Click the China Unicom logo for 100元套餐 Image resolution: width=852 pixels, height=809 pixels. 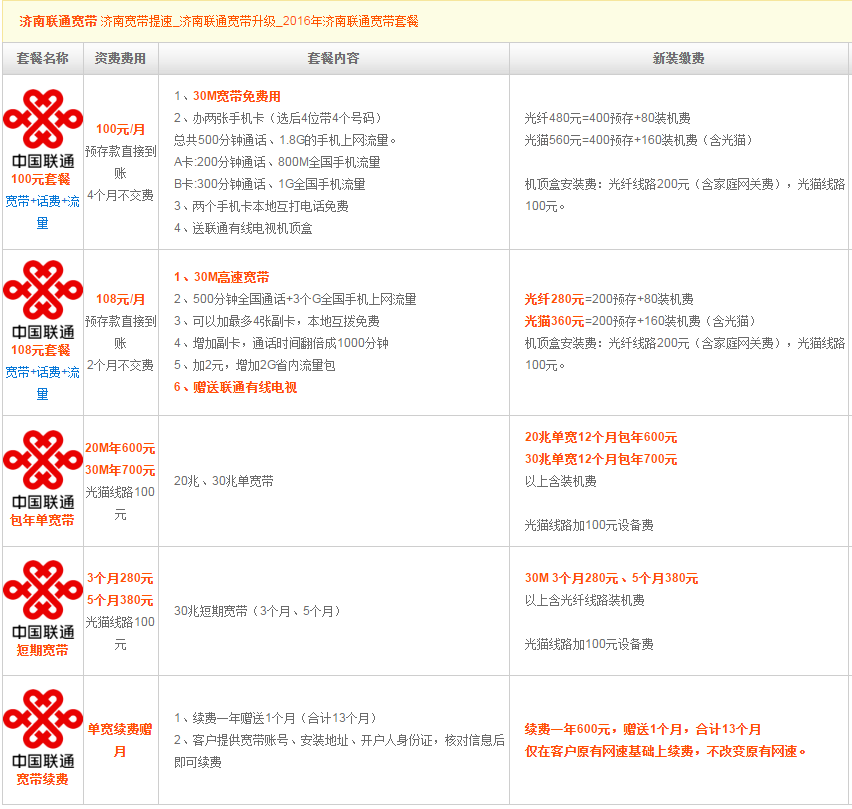42,127
